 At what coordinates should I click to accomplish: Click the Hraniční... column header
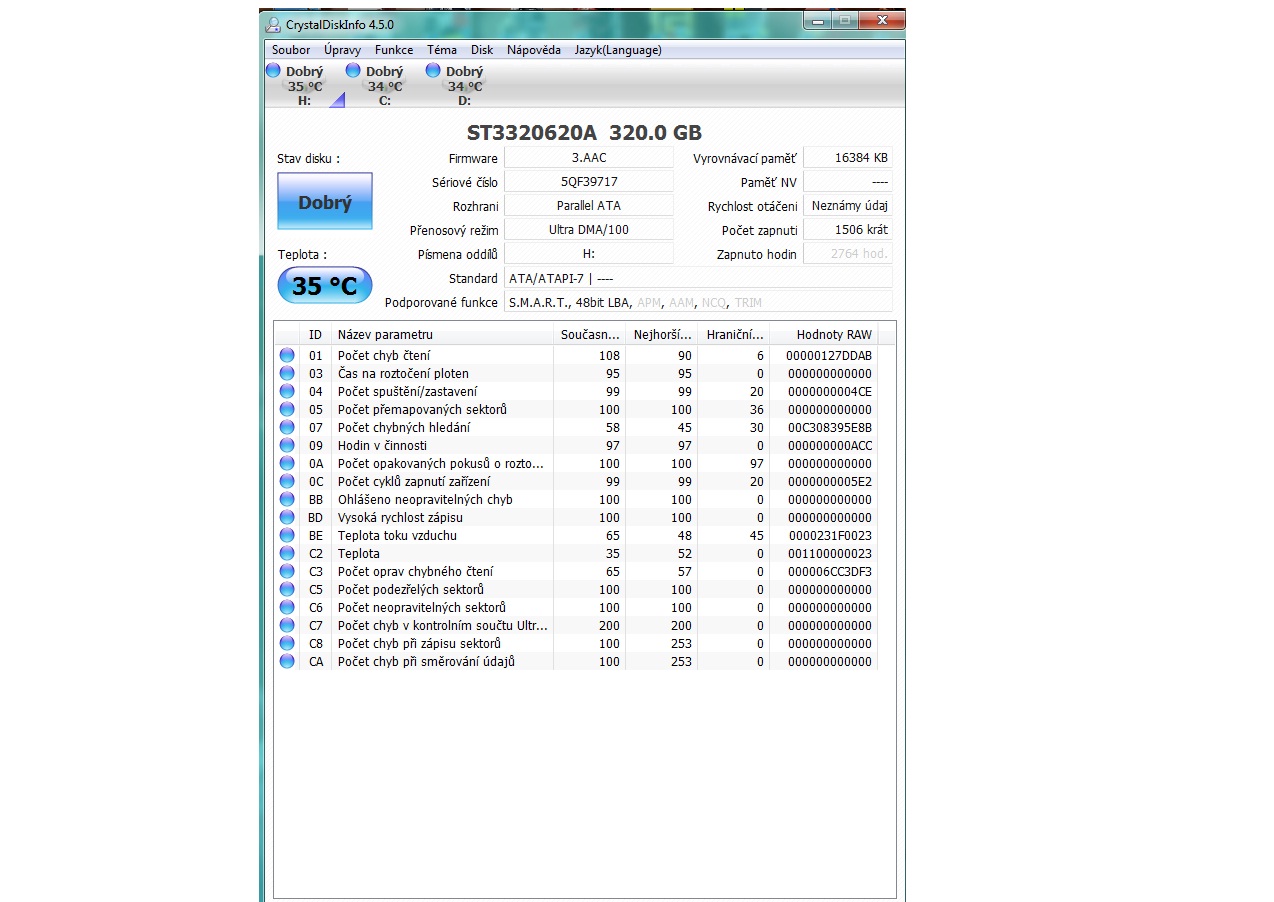(x=734, y=335)
